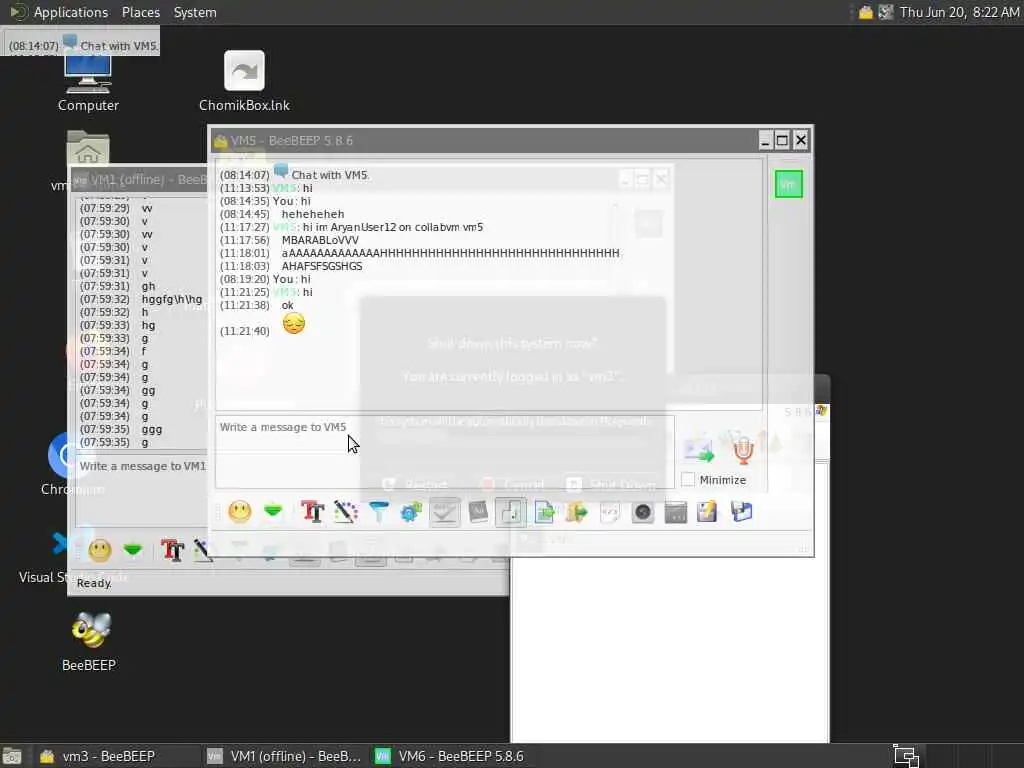Click the clock showing Thu Jun 20, 8:22 AM
The width and height of the screenshot is (1024, 768).
tap(959, 12)
